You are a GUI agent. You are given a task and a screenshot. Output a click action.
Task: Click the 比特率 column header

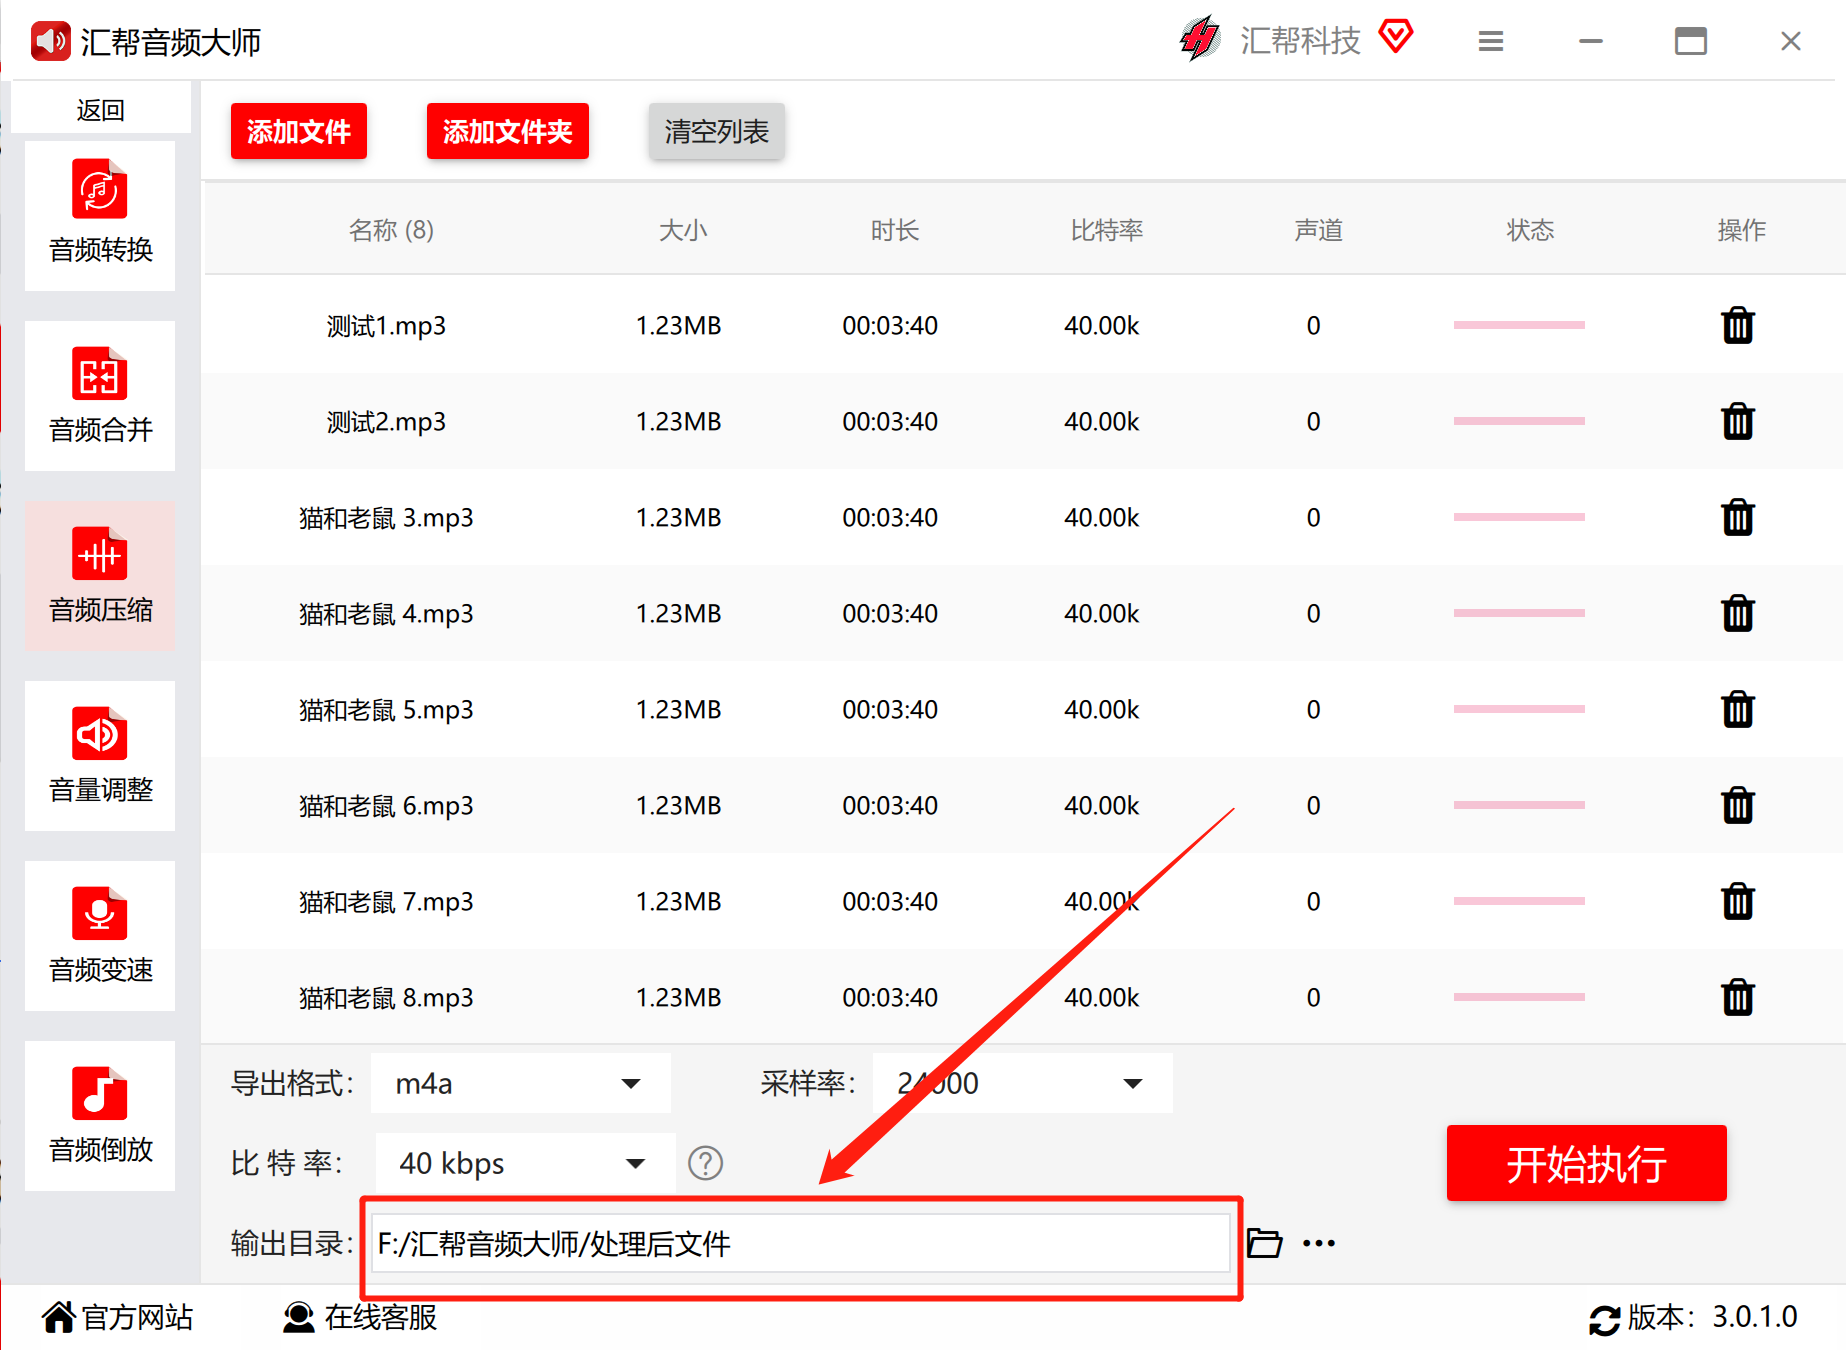pyautogui.click(x=1107, y=230)
